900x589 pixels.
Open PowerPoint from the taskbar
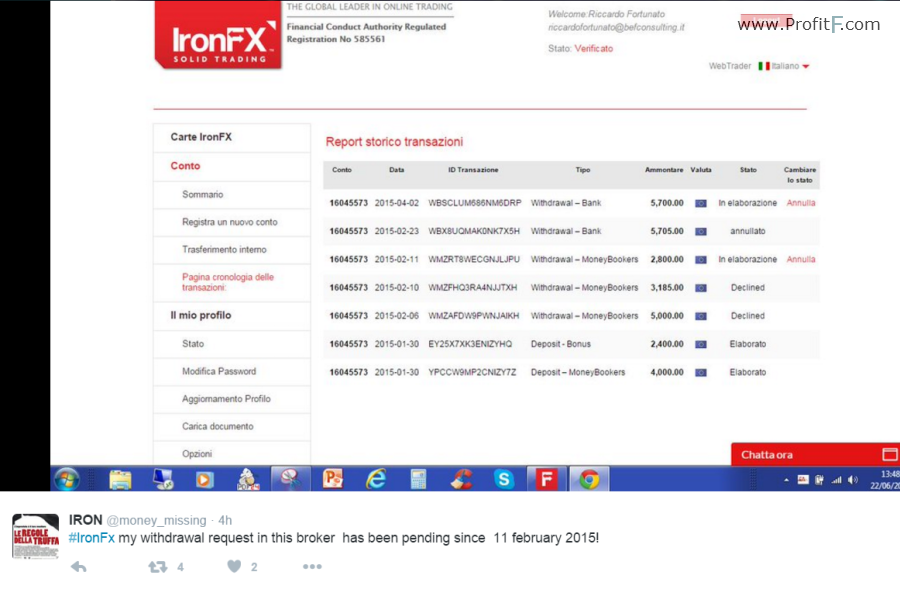(333, 479)
